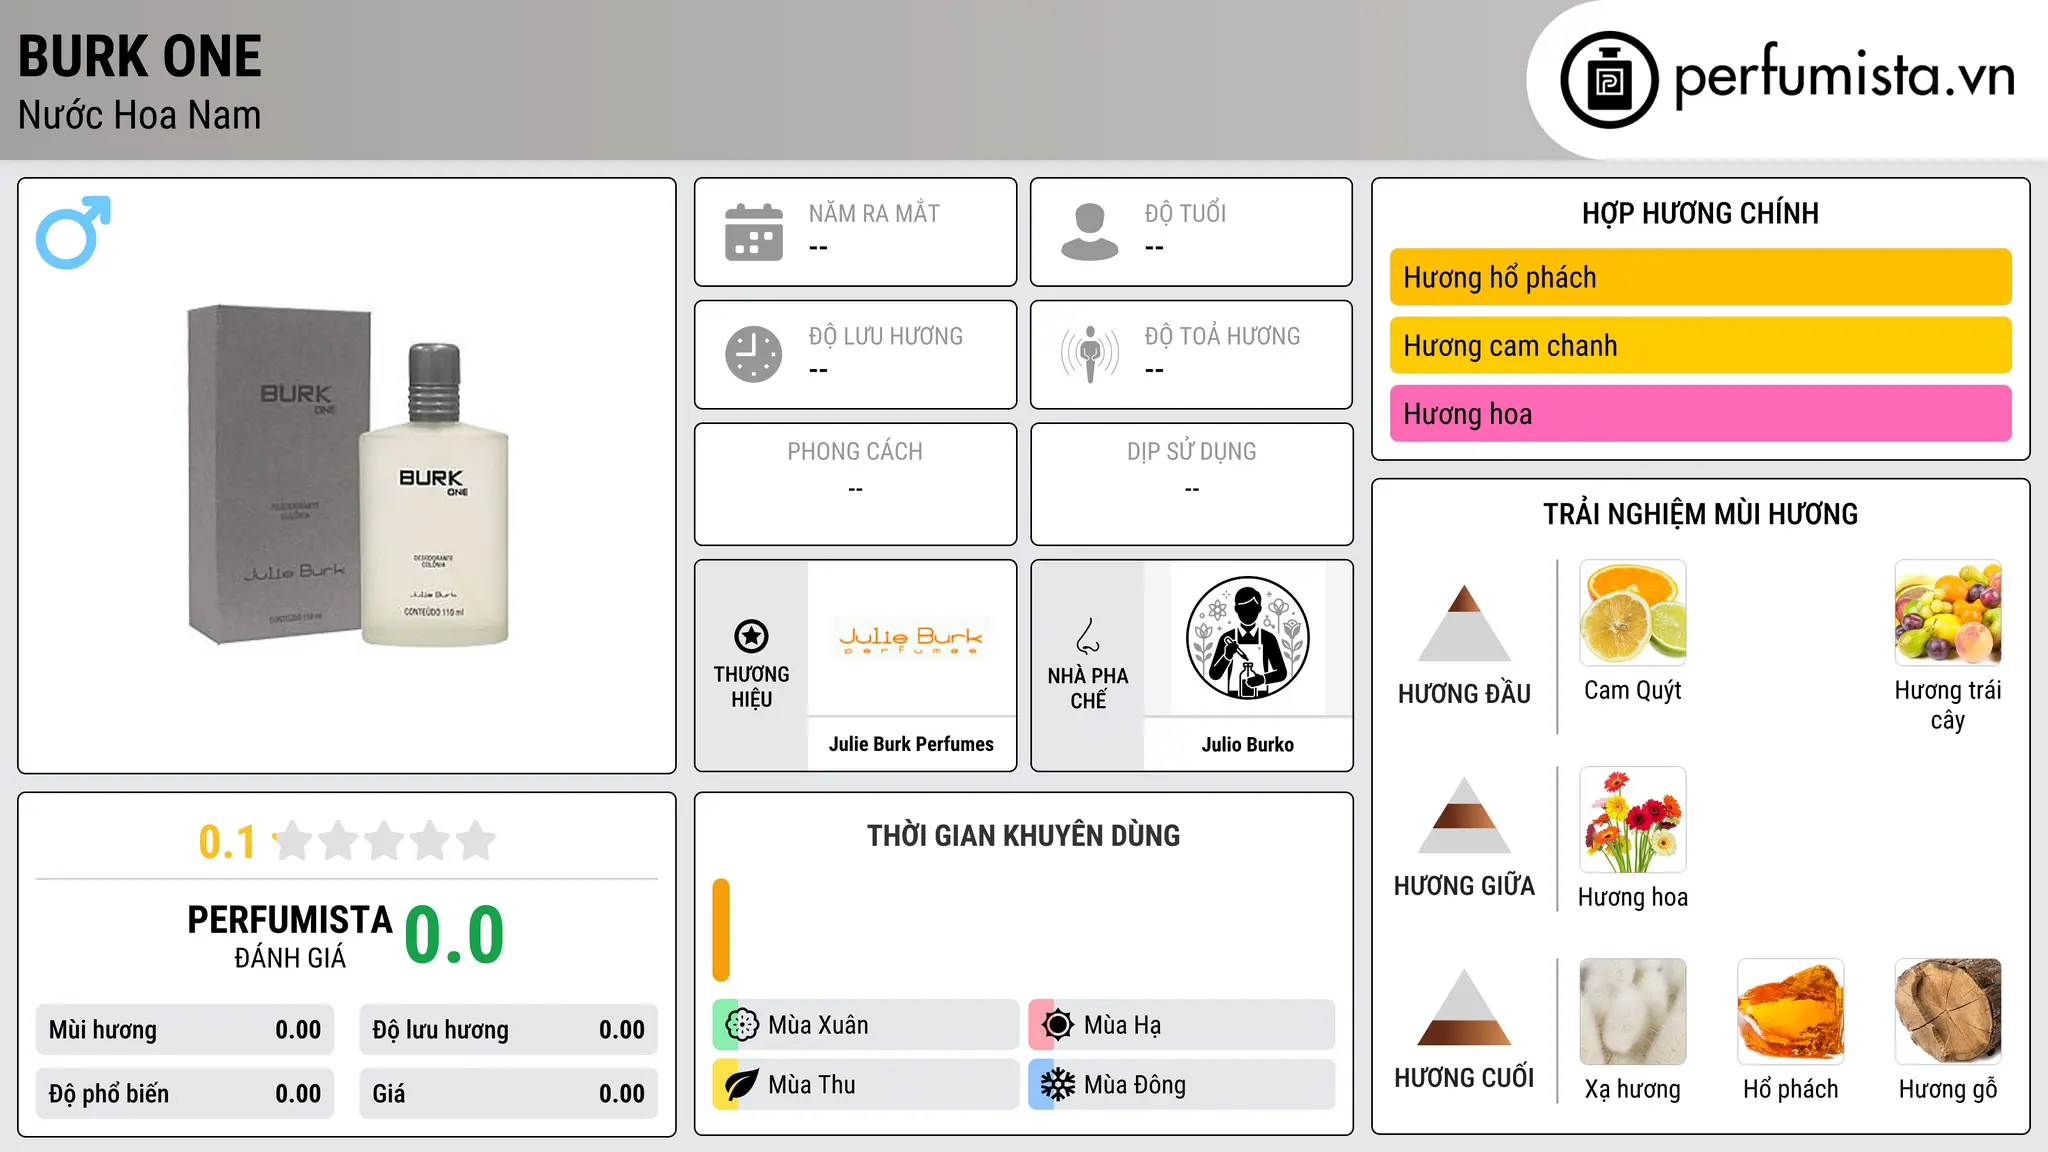Open the Xạ hương note image
The width and height of the screenshot is (2048, 1152).
1633,1012
